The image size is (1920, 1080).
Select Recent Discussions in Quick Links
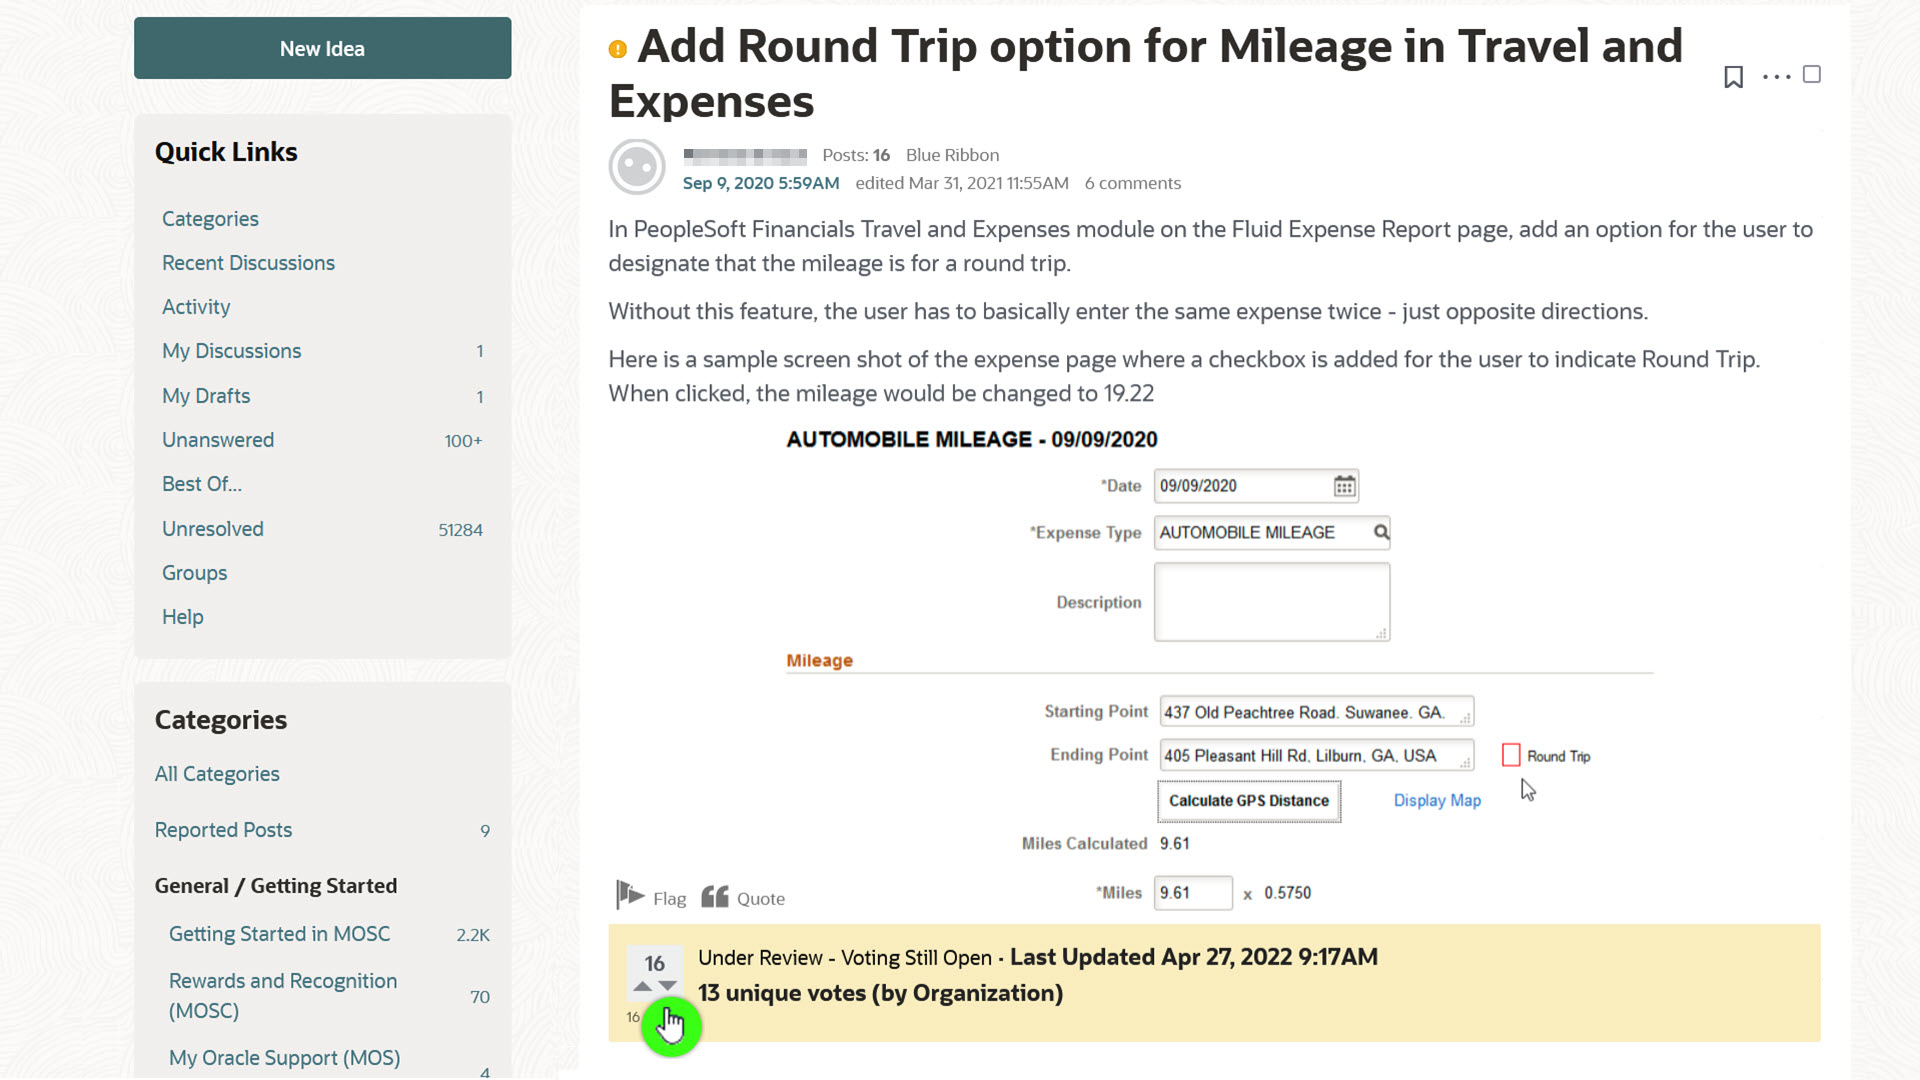tap(248, 262)
